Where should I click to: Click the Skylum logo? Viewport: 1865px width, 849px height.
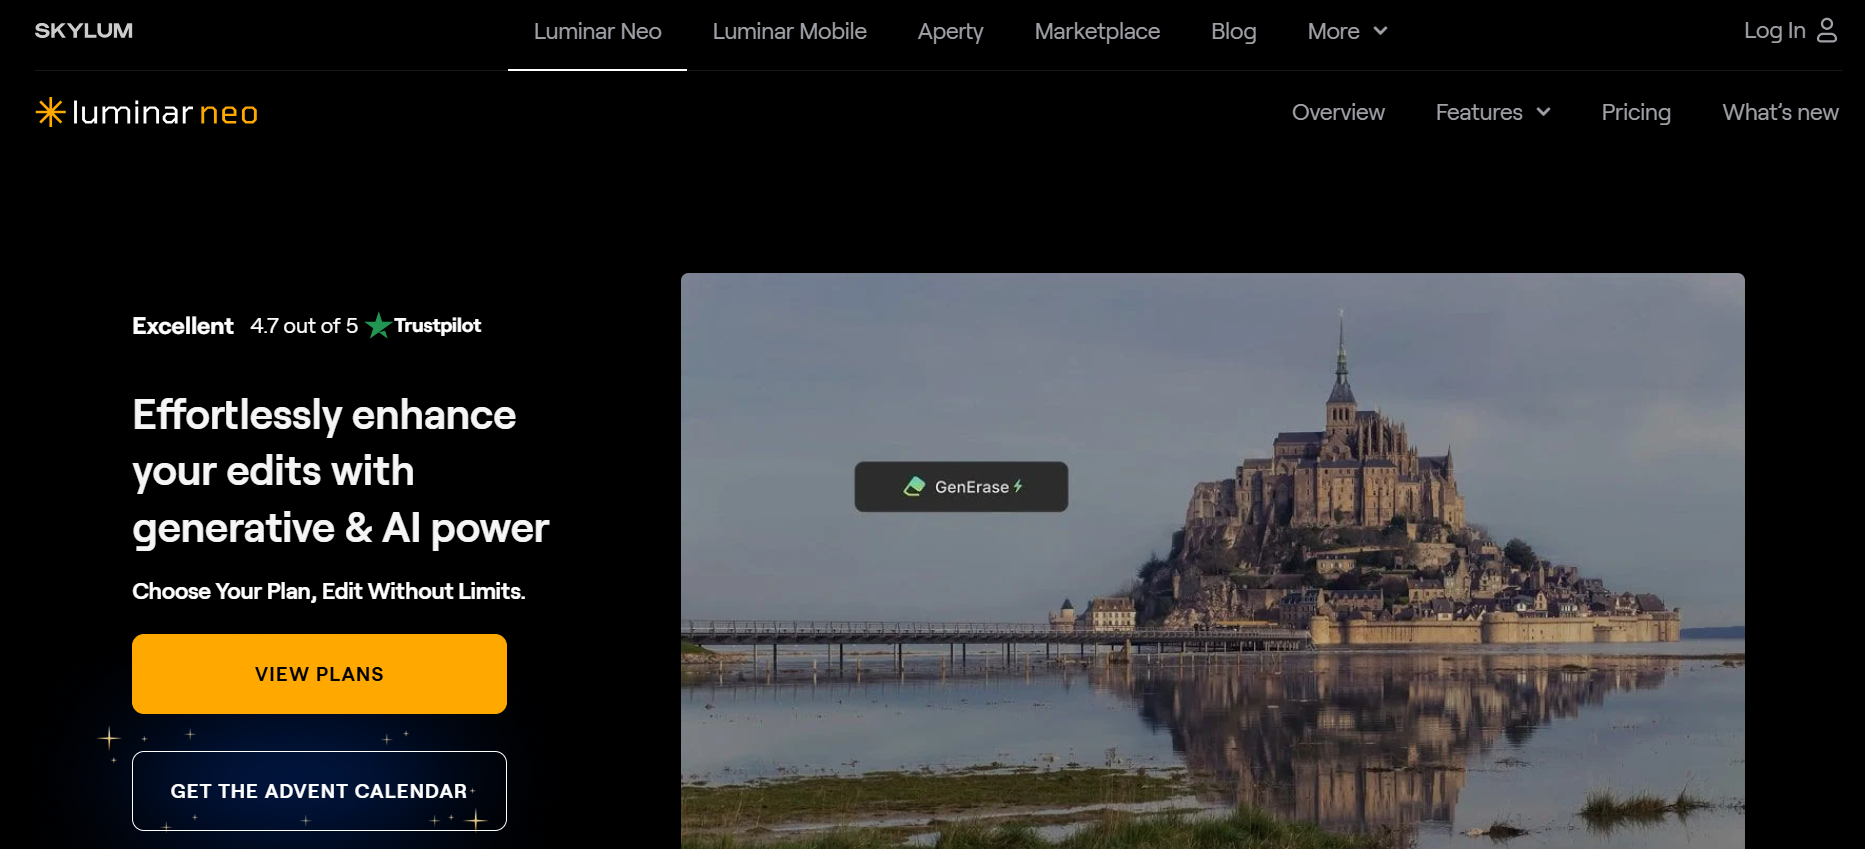pyautogui.click(x=84, y=31)
